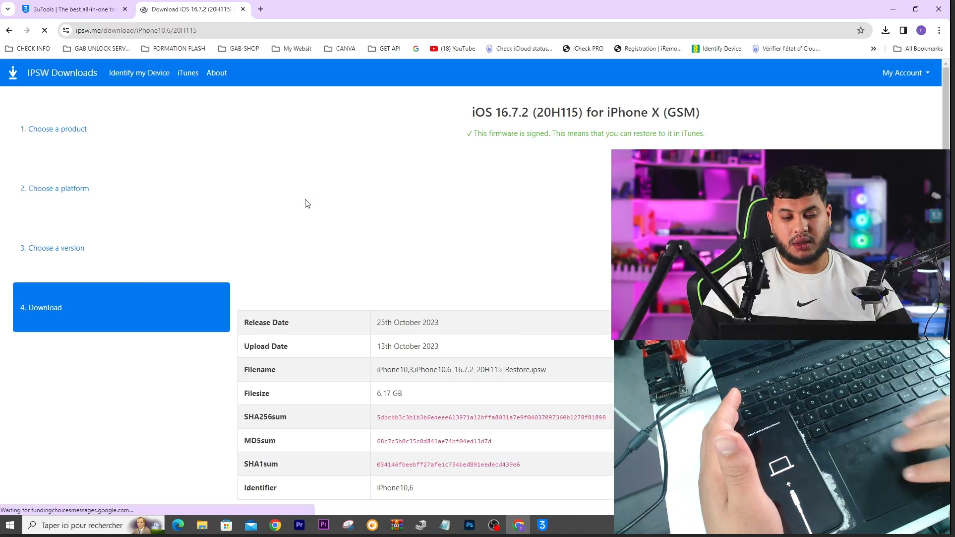Open Identify my Device menu item

139,72
